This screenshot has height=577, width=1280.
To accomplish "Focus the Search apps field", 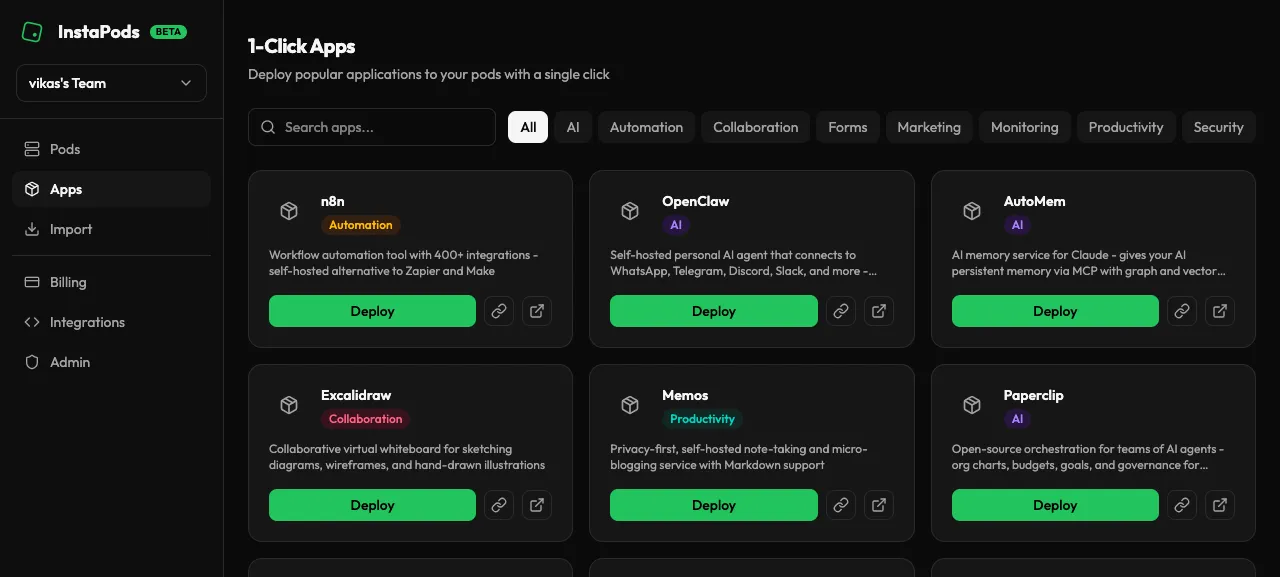I will click(372, 127).
